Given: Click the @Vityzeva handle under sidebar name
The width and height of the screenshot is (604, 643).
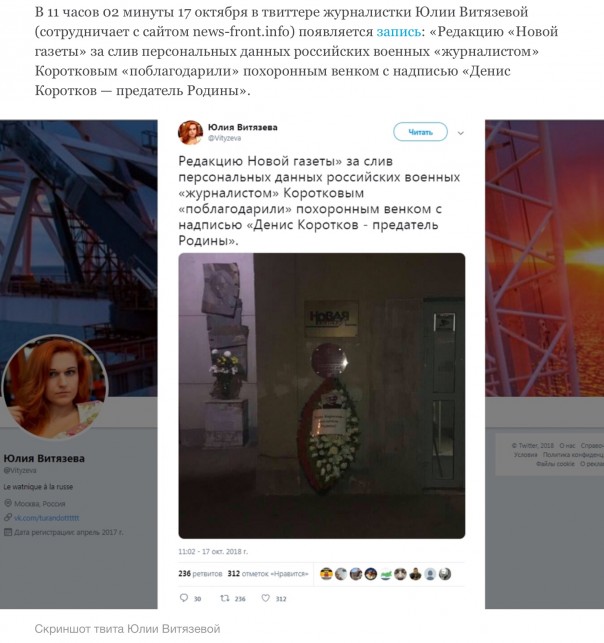Looking at the screenshot, I should [20, 470].
